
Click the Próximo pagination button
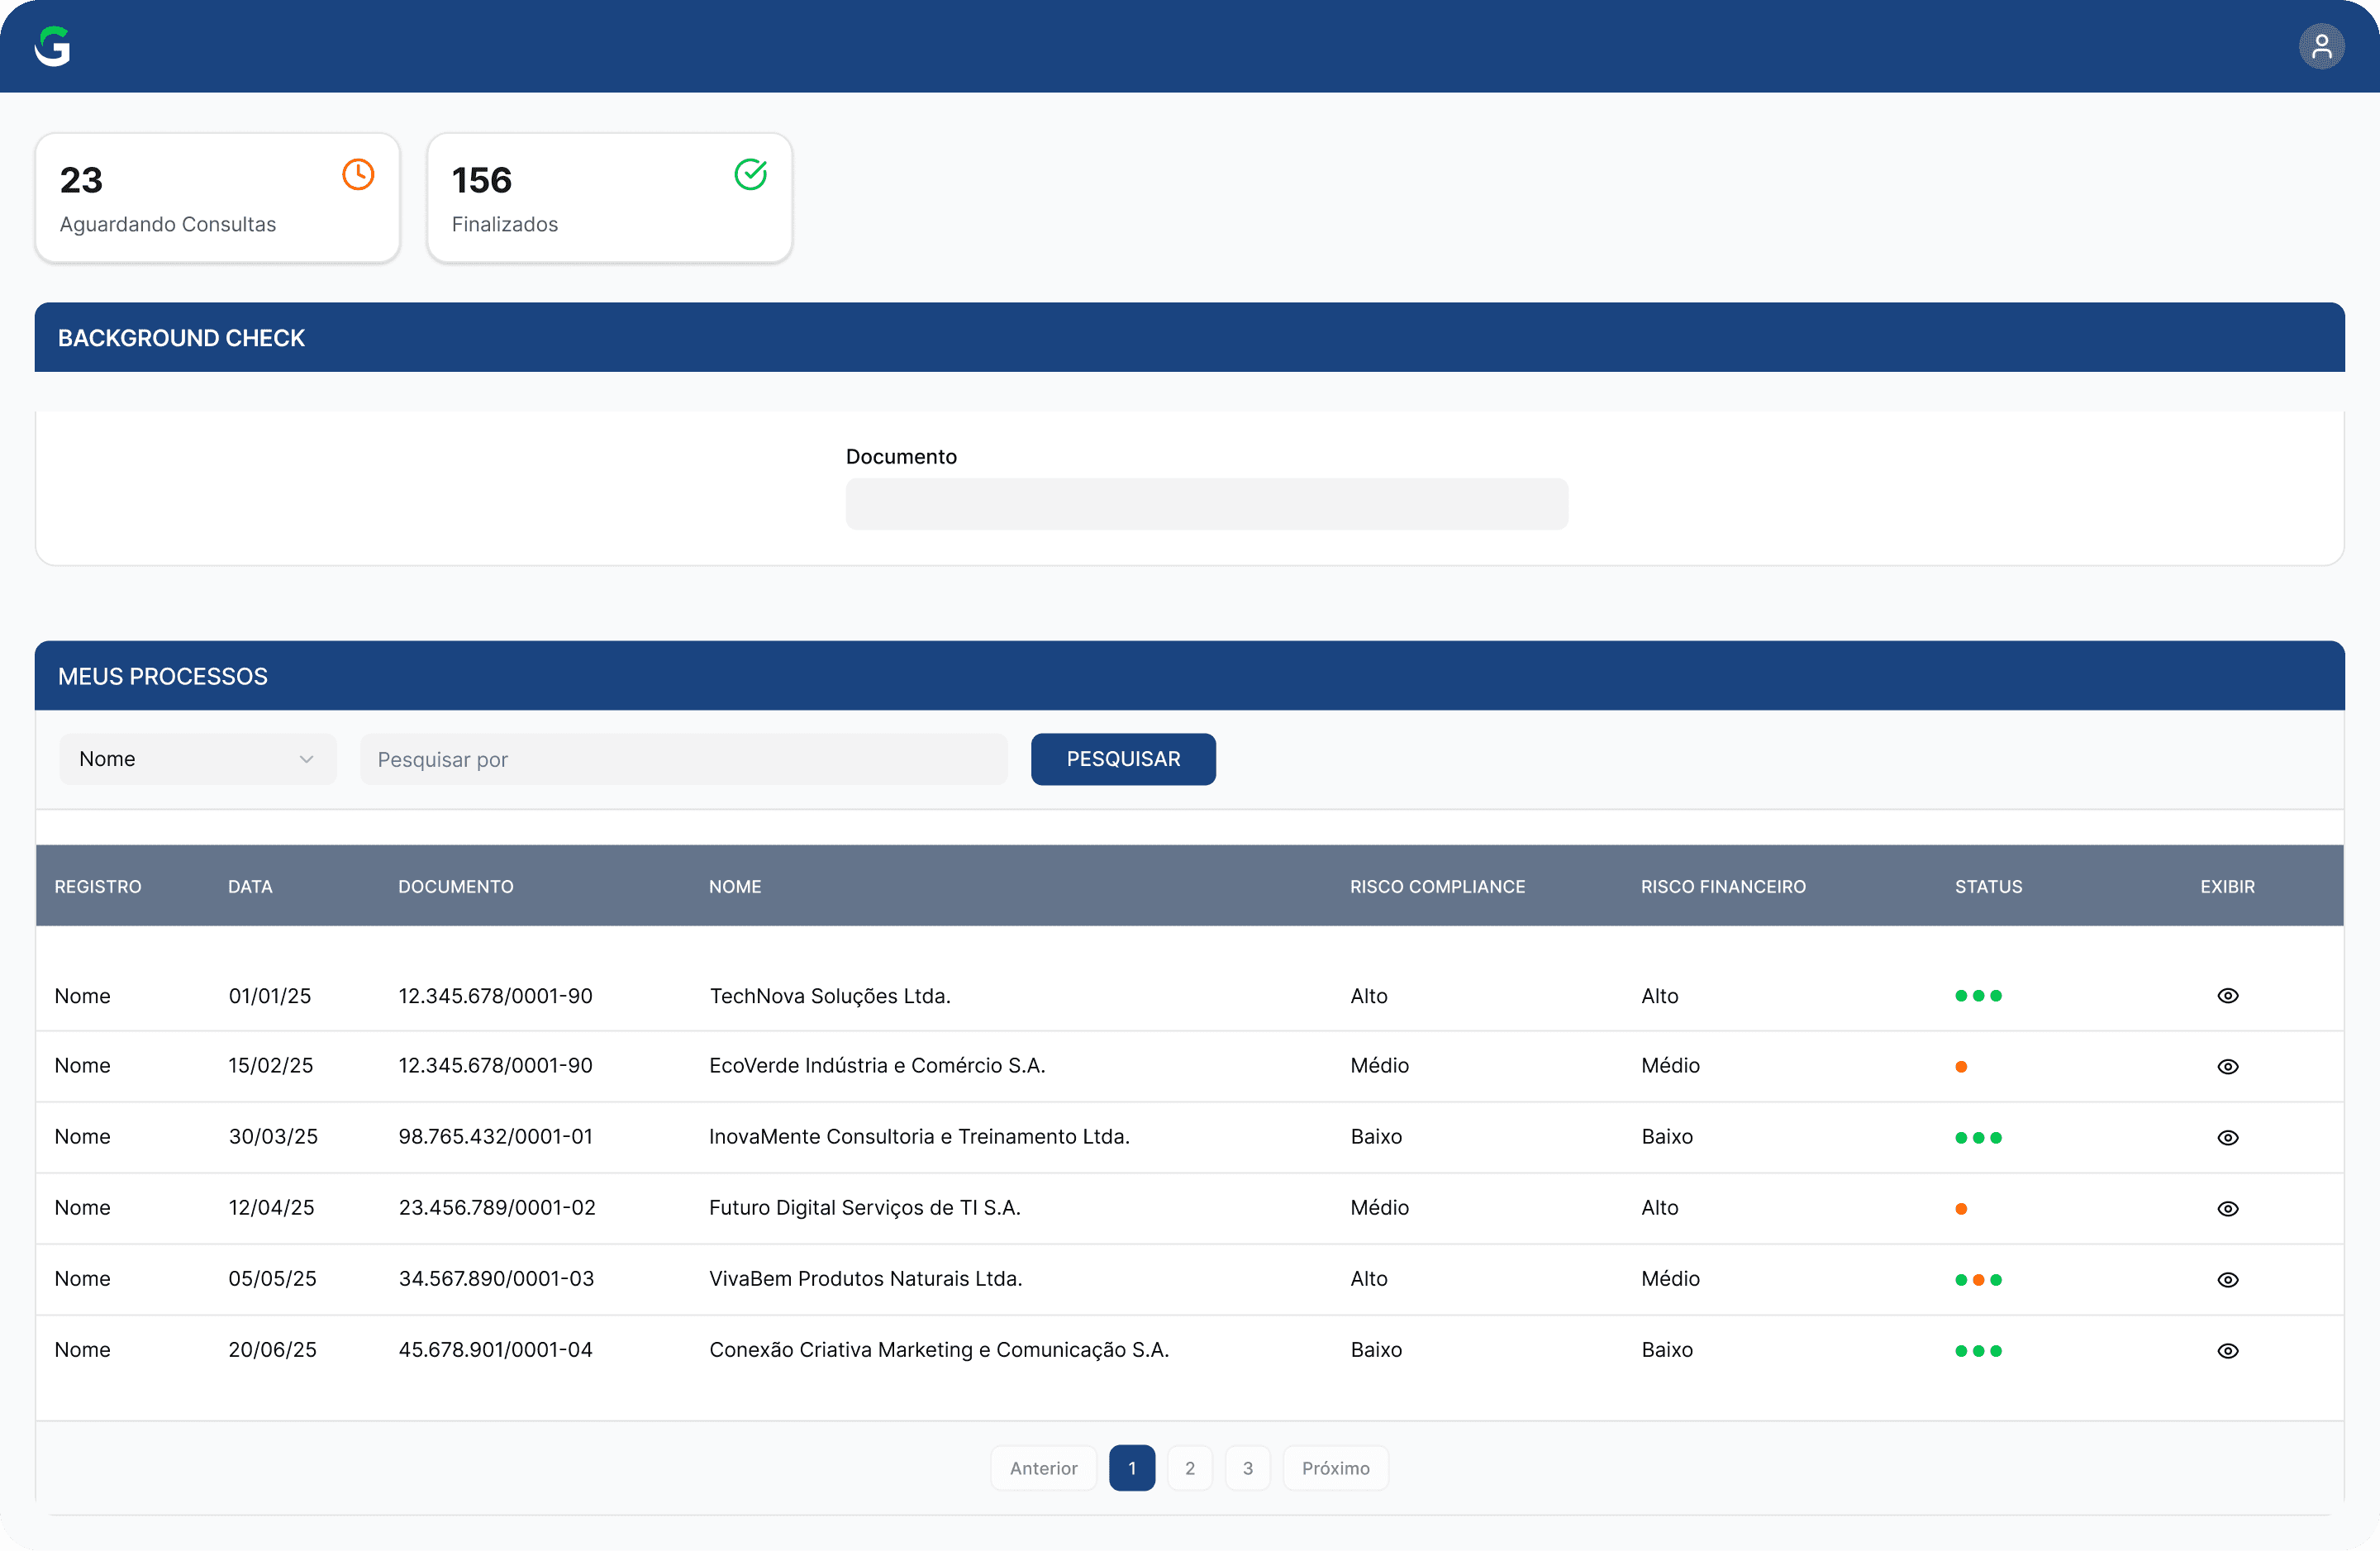pos(1336,1468)
